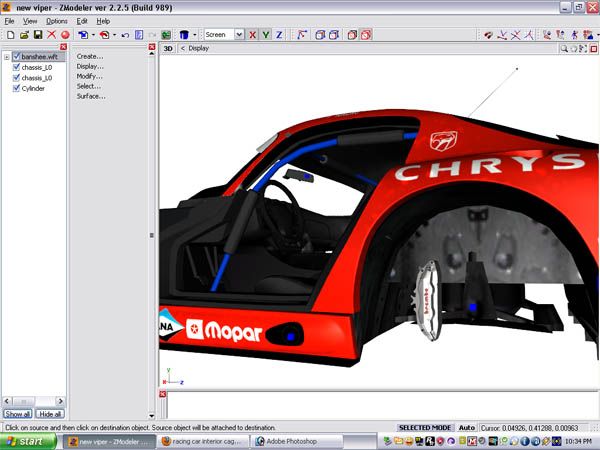This screenshot has width=600, height=450.
Task: Click the Save floppy disk icon
Action: (38, 34)
